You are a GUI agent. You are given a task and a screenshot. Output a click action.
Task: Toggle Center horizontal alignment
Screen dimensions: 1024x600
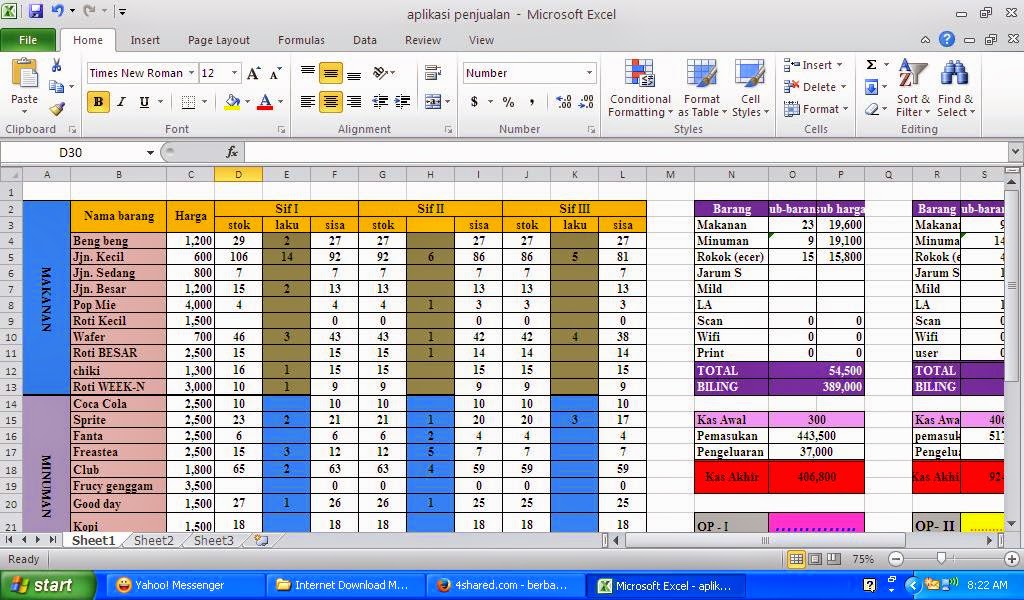point(330,102)
